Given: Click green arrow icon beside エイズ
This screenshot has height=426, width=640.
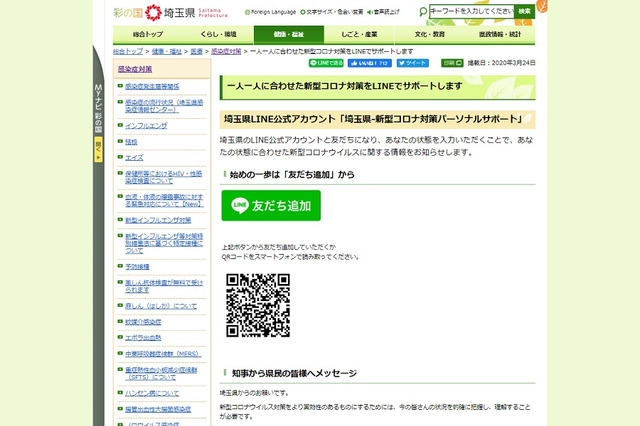Looking at the screenshot, I should (x=120, y=157).
